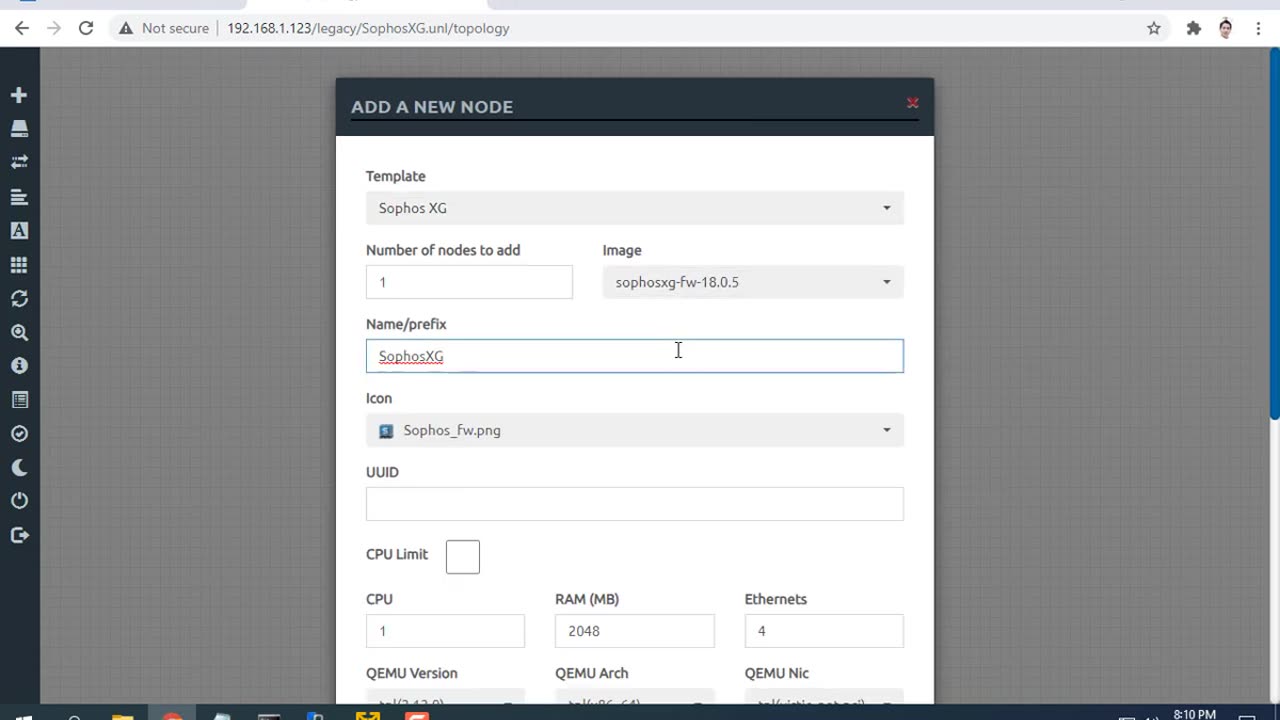Viewport: 1280px width, 720px height.
Task: Open the Lab details list icon
Action: point(19,400)
